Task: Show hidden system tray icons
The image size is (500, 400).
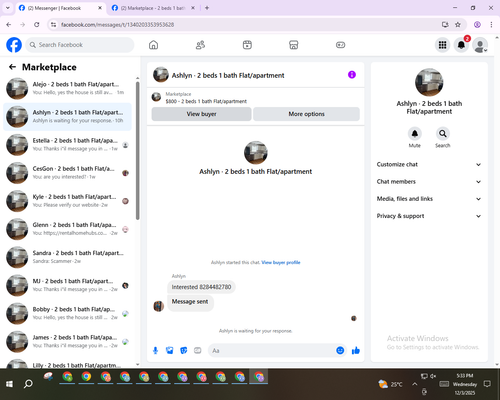Action: [414, 384]
